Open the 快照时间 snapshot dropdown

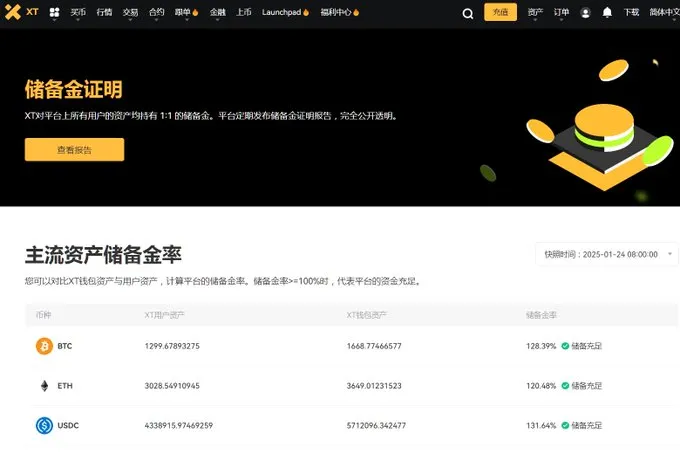[607, 254]
